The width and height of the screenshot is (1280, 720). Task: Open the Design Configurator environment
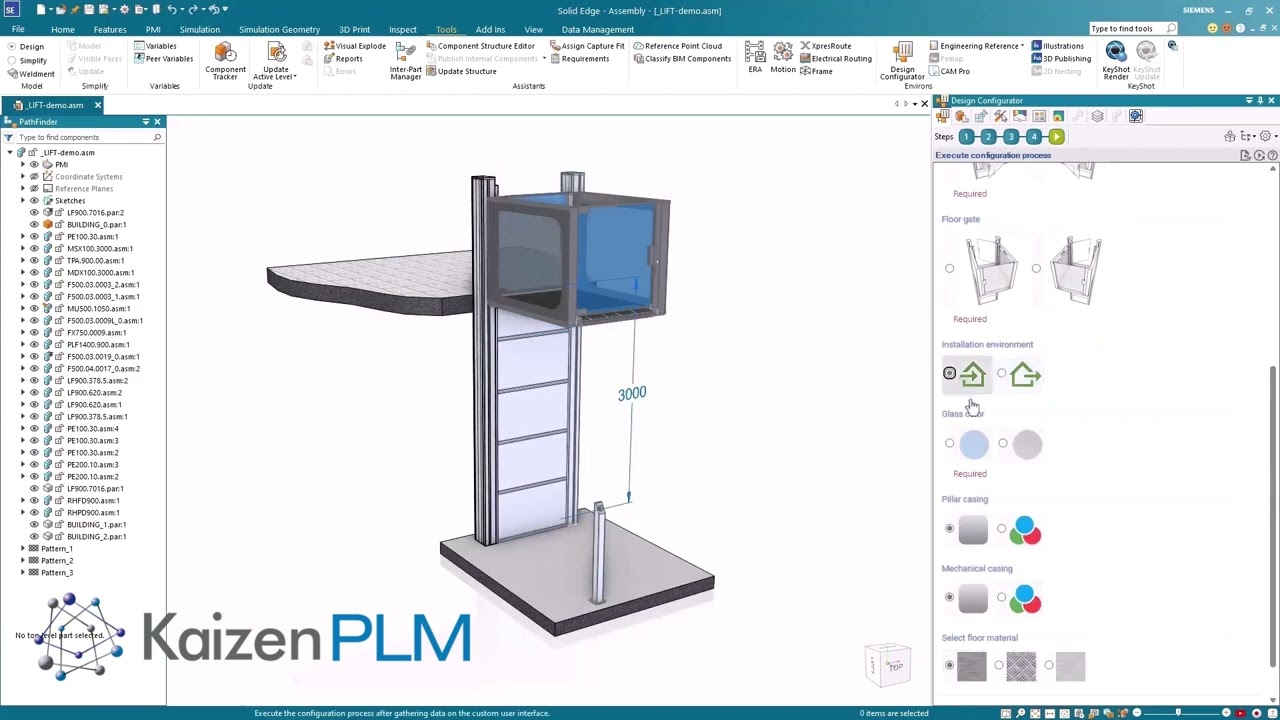click(902, 61)
